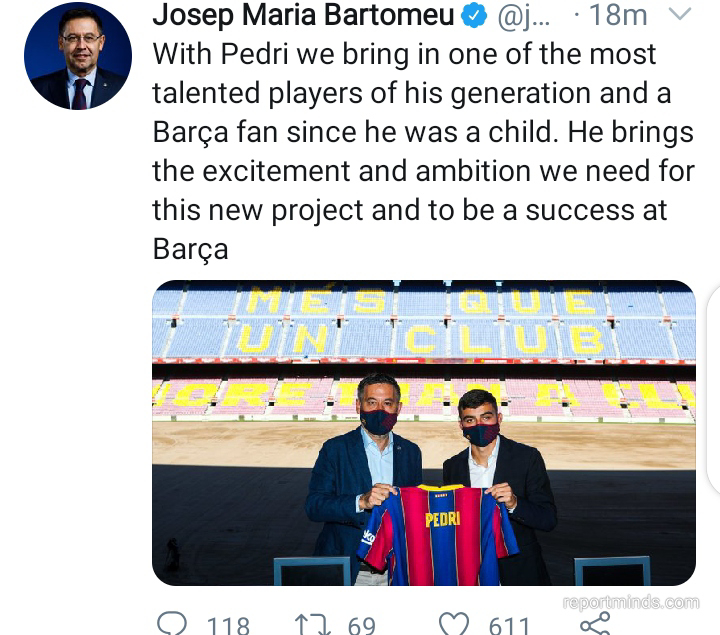This screenshot has width=720, height=635.
Task: Open Josep Maria Bartomeu's profile picture
Action: pyautogui.click(x=78, y=56)
